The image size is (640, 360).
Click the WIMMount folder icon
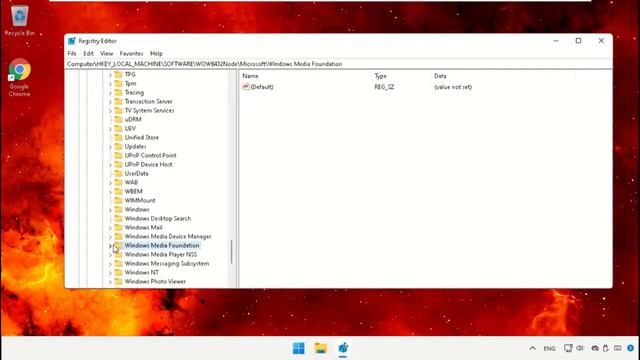coord(118,200)
